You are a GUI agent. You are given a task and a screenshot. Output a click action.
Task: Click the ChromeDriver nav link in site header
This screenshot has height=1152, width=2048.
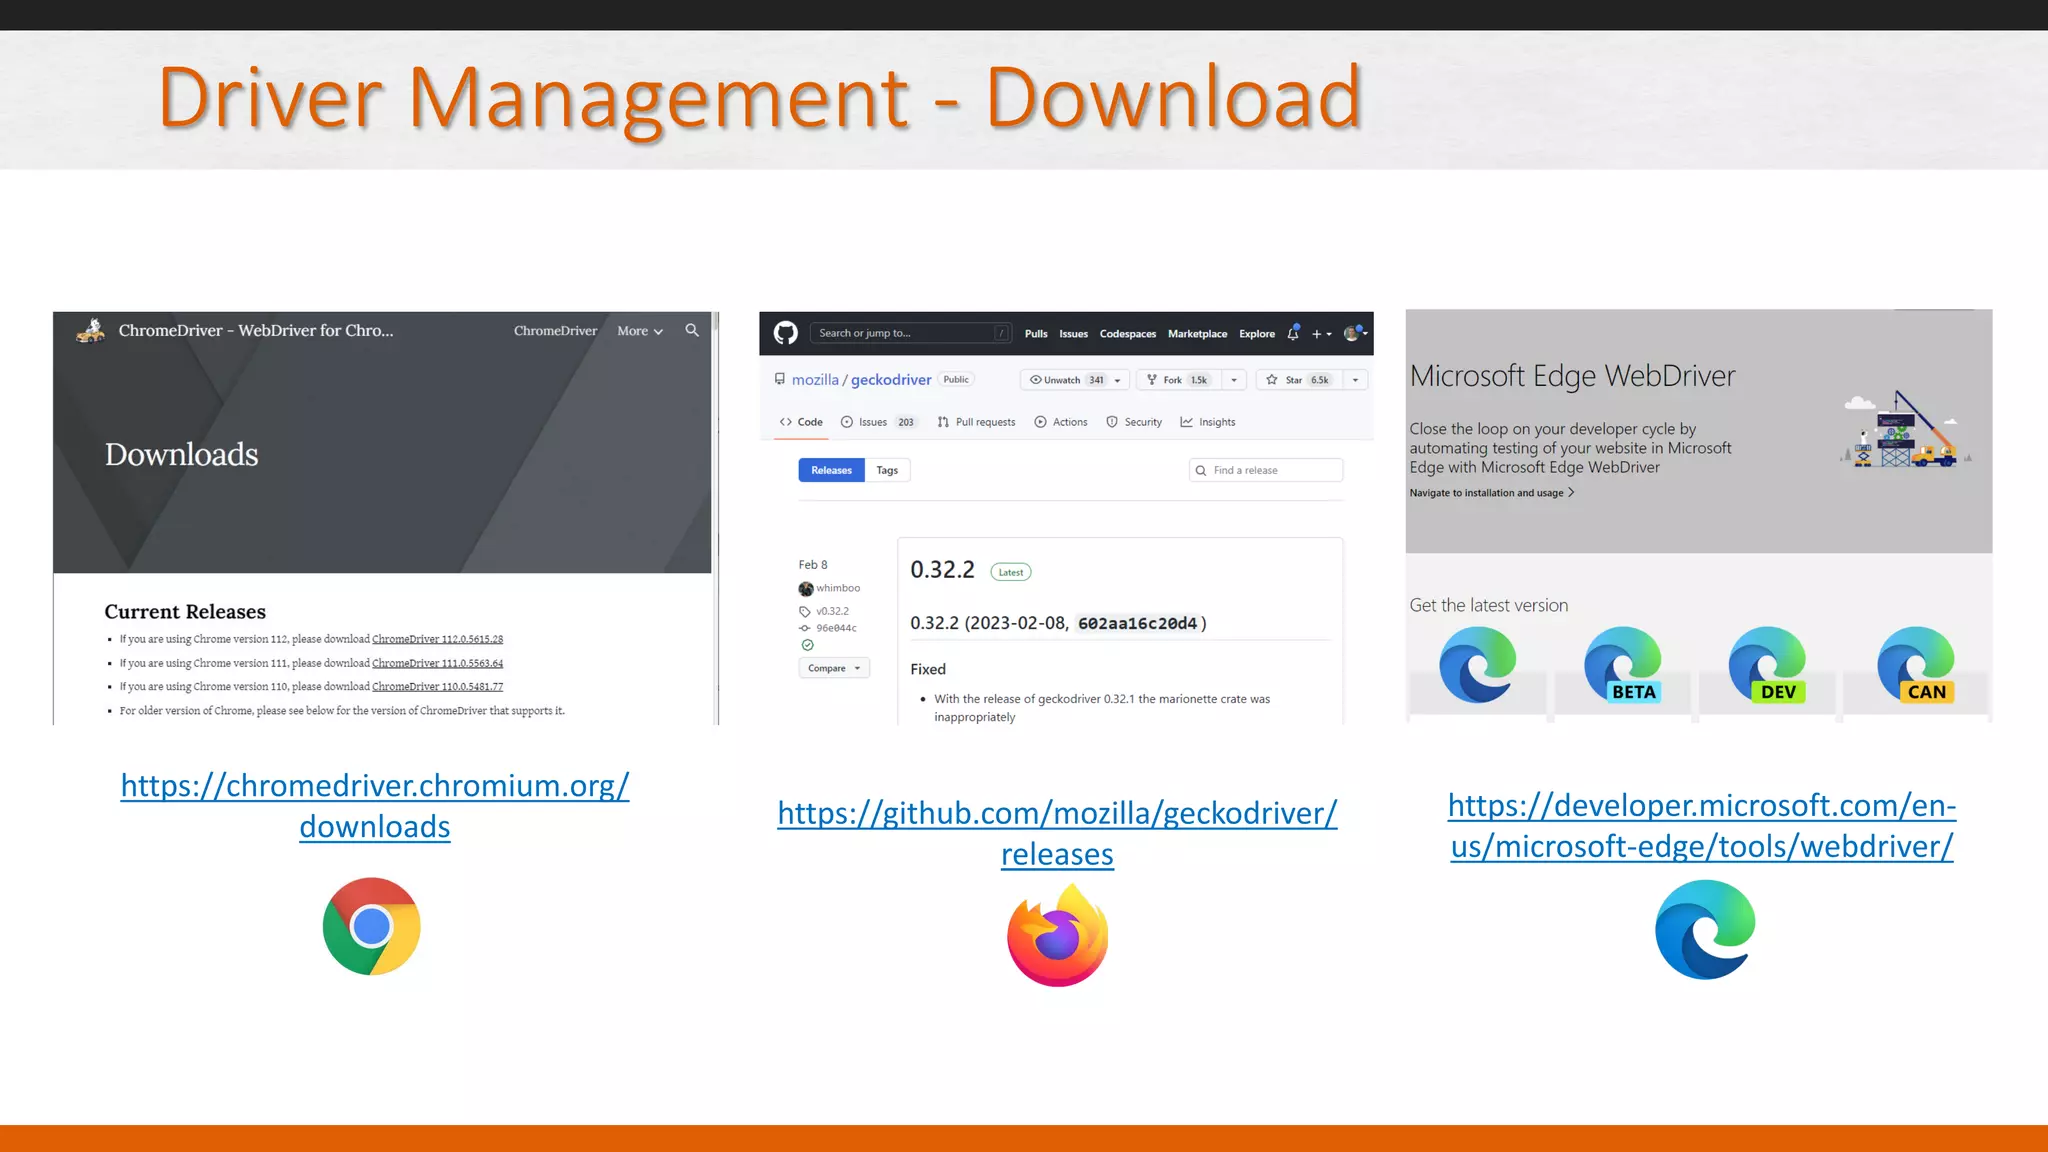coord(555,331)
